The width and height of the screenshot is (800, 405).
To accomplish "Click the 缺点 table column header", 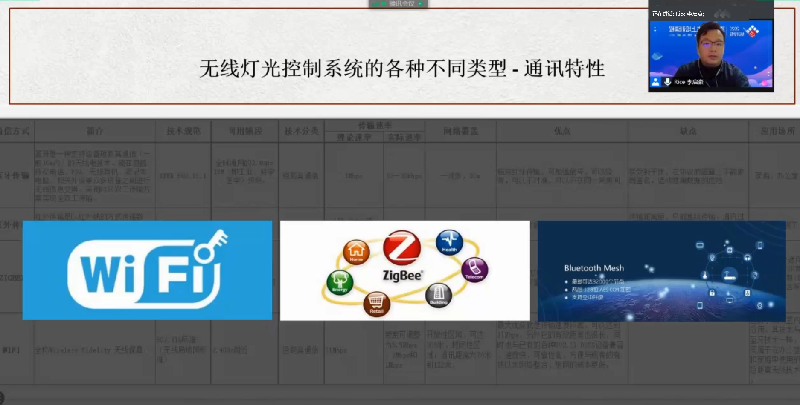I will [x=688, y=131].
